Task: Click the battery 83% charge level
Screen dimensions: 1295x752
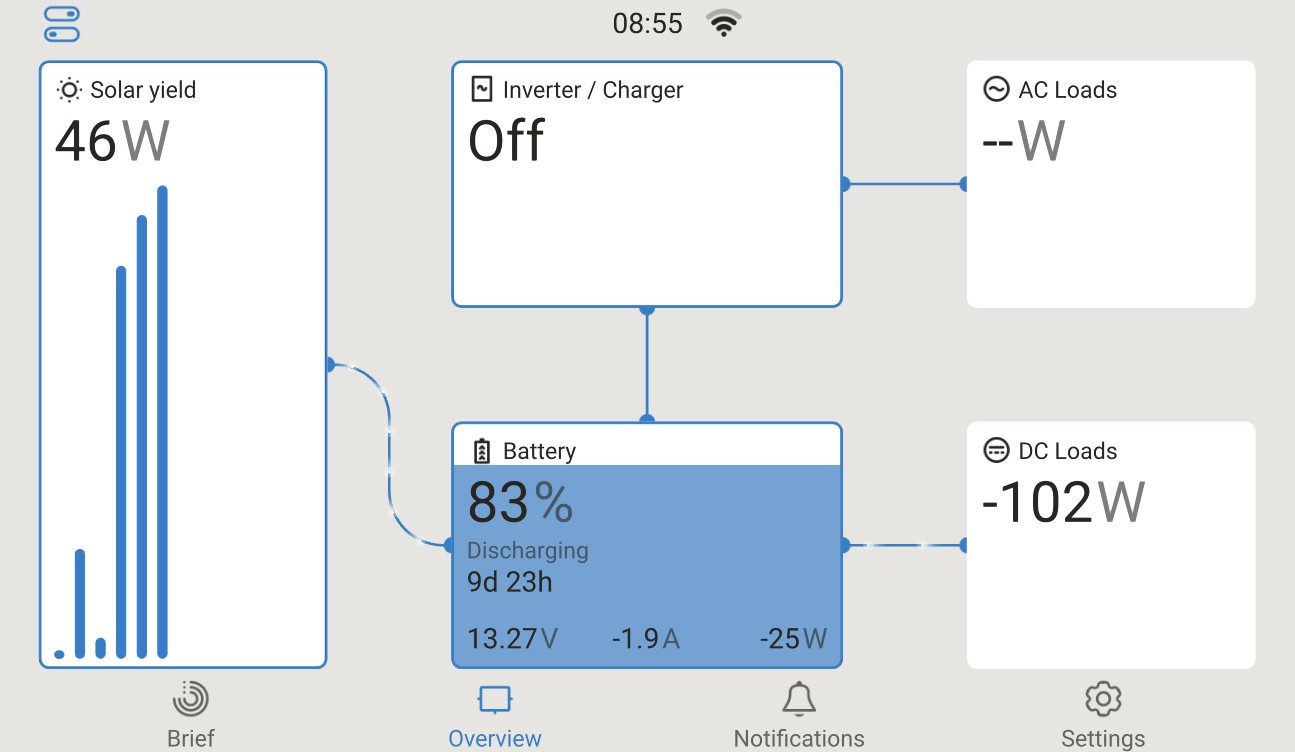Action: pos(520,503)
